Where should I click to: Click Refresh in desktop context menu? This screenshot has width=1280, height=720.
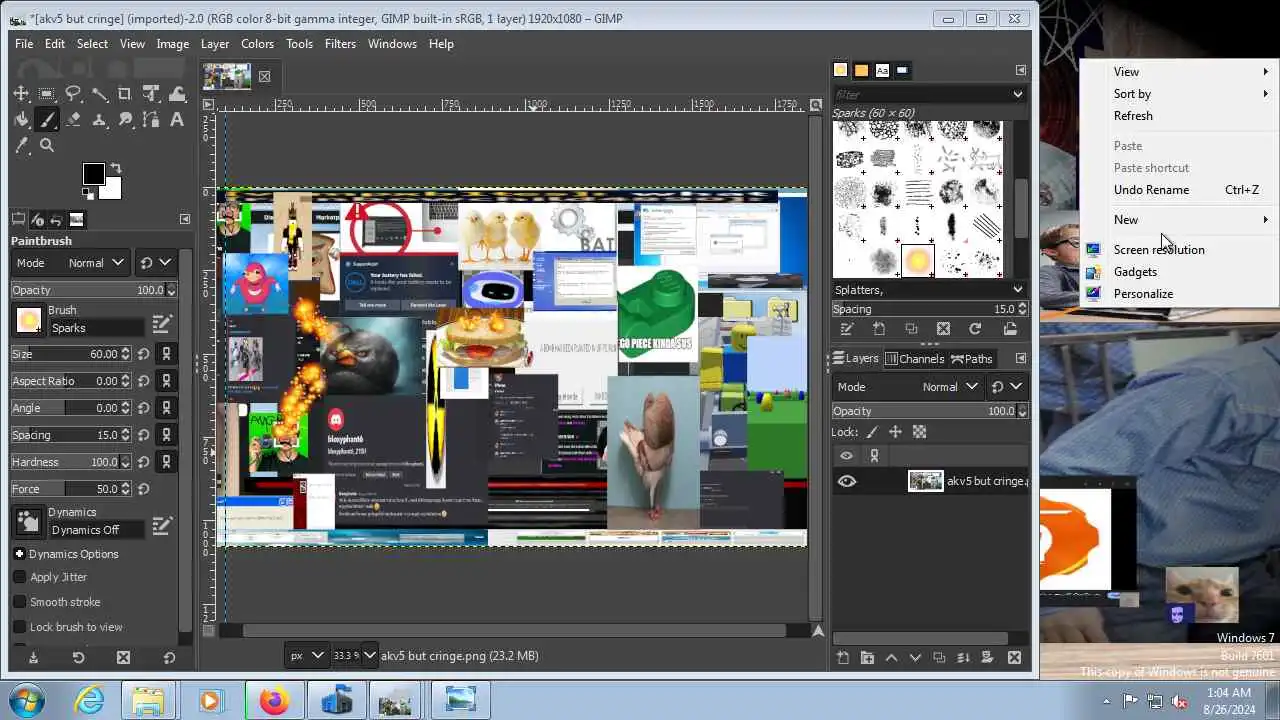click(1133, 116)
